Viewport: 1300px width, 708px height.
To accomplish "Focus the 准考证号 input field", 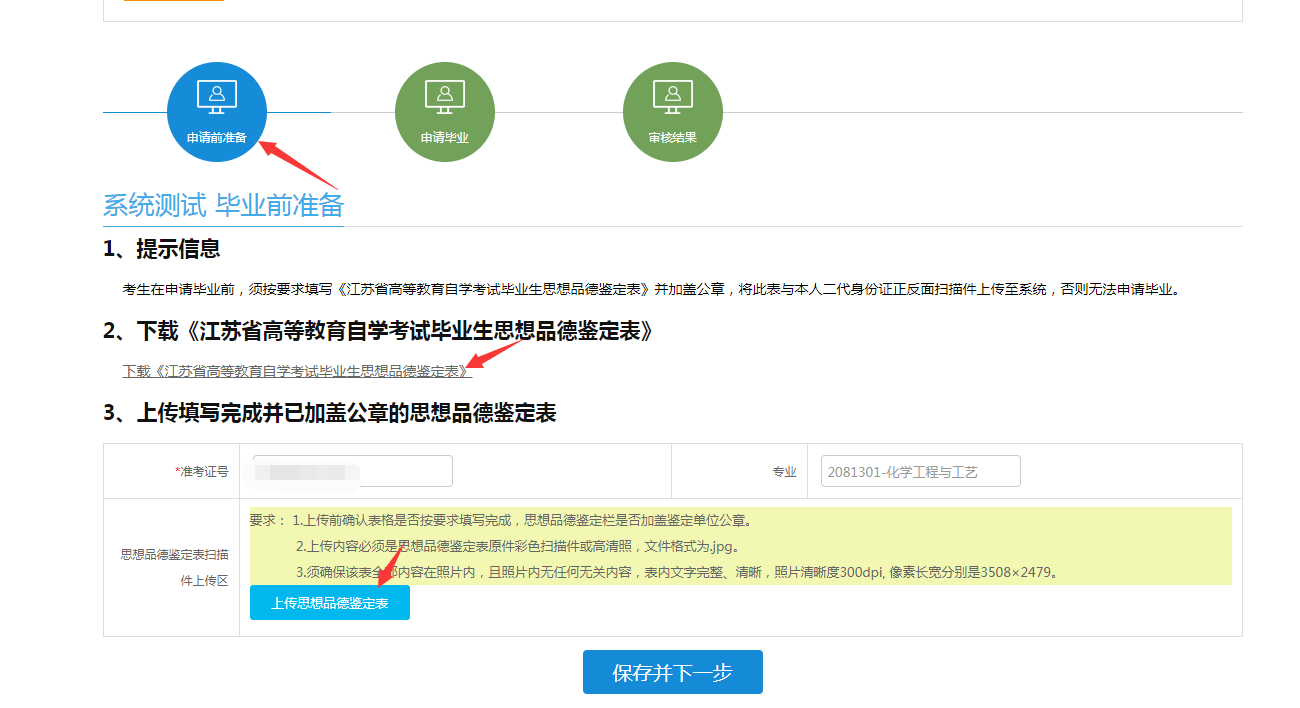I will (346, 471).
